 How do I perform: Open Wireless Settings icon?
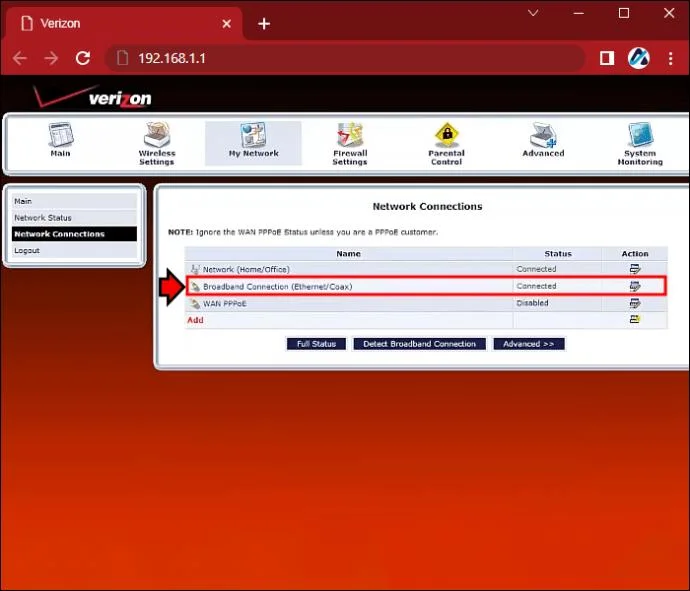tap(156, 136)
